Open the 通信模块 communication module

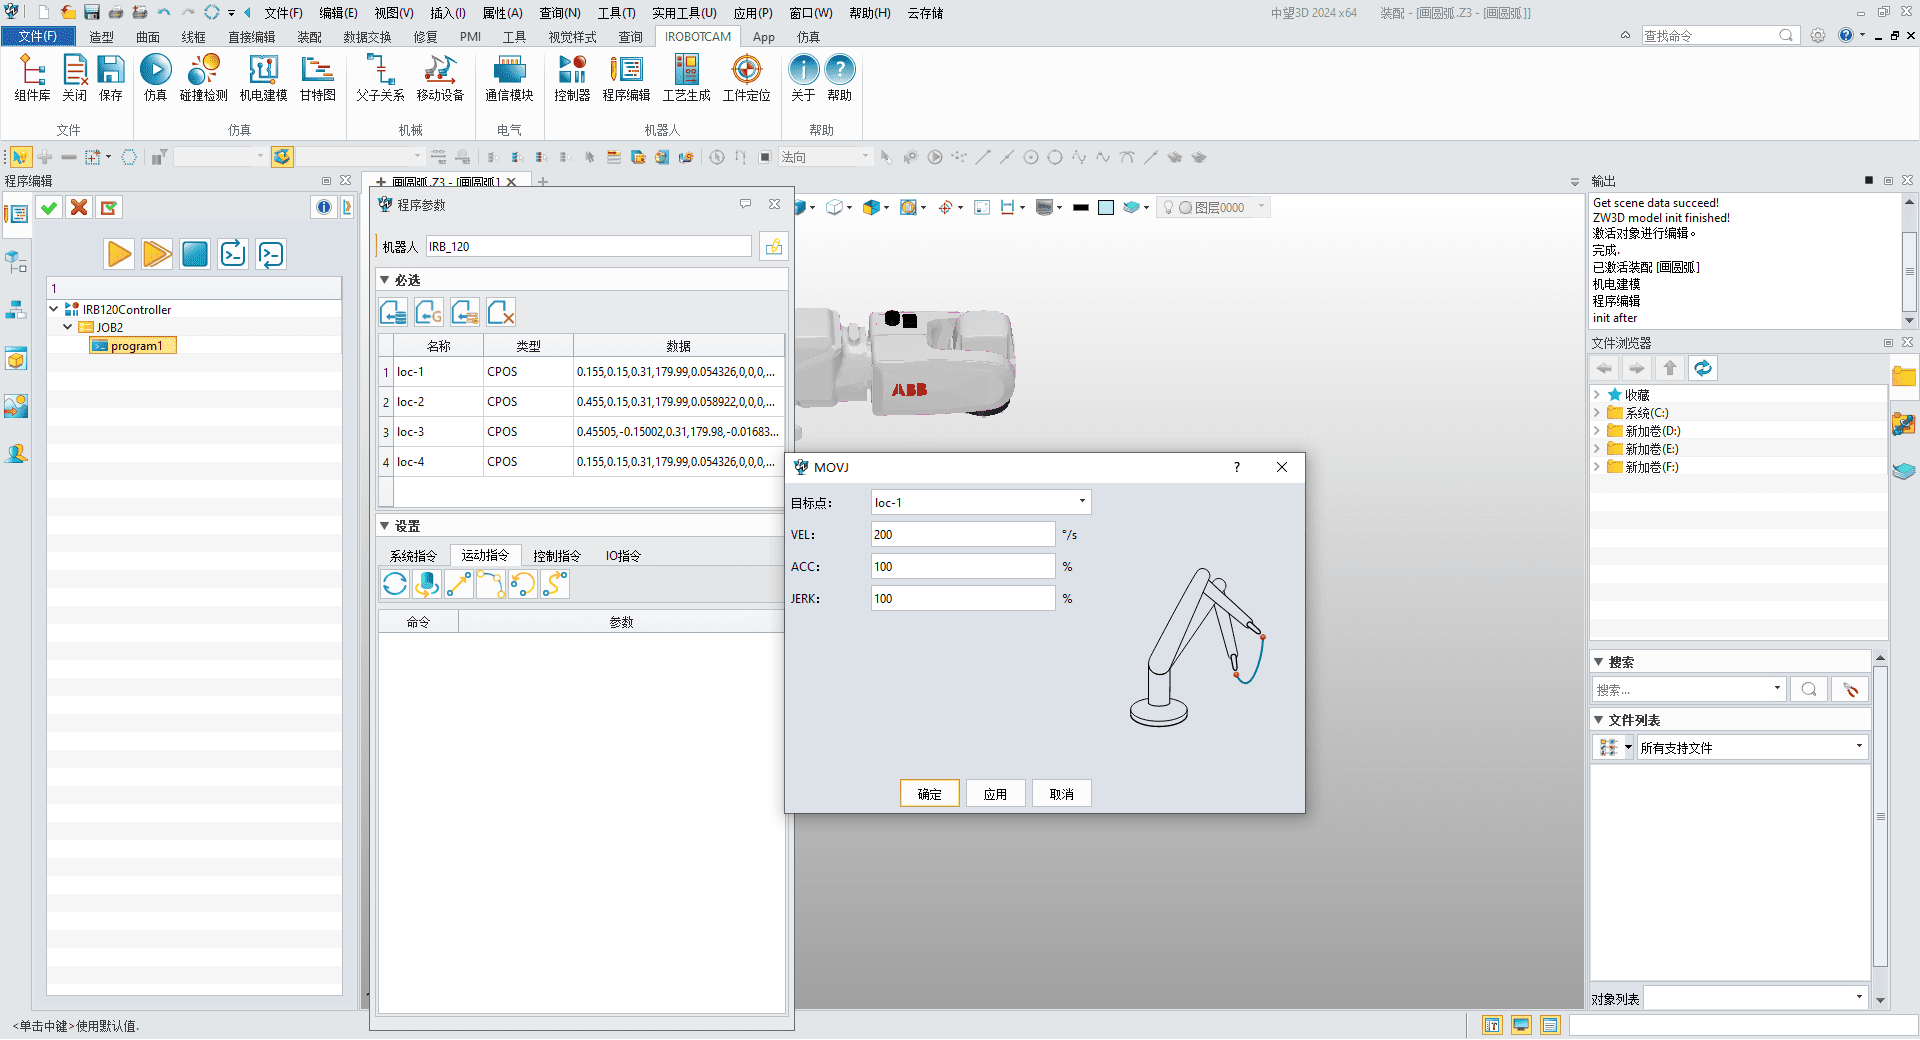coord(509,78)
